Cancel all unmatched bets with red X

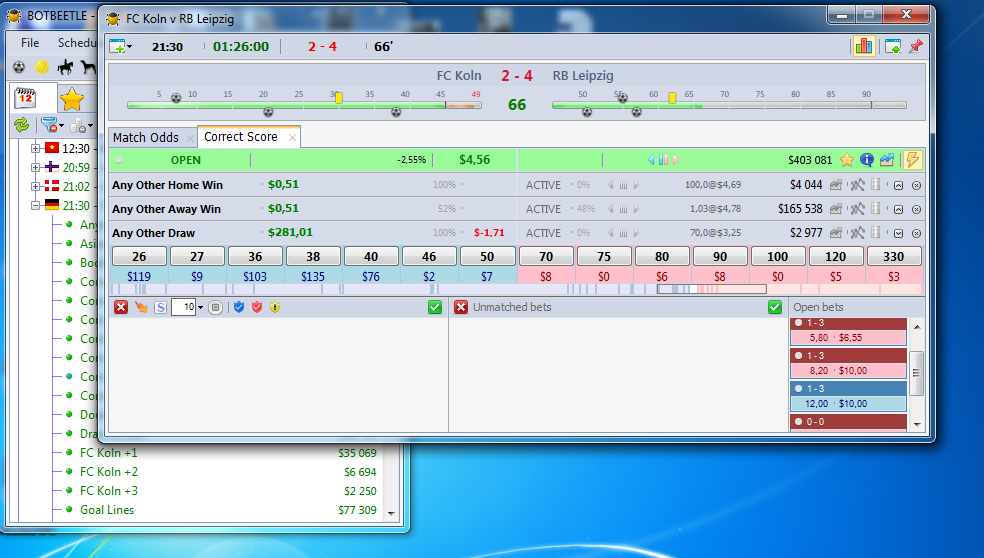coord(461,307)
